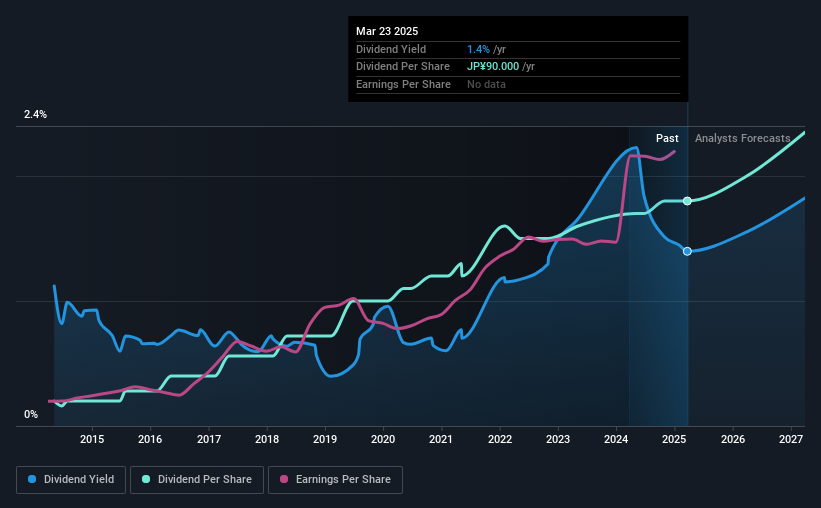Click the 'No data' earnings value
This screenshot has height=508, width=821.
pyautogui.click(x=486, y=84)
